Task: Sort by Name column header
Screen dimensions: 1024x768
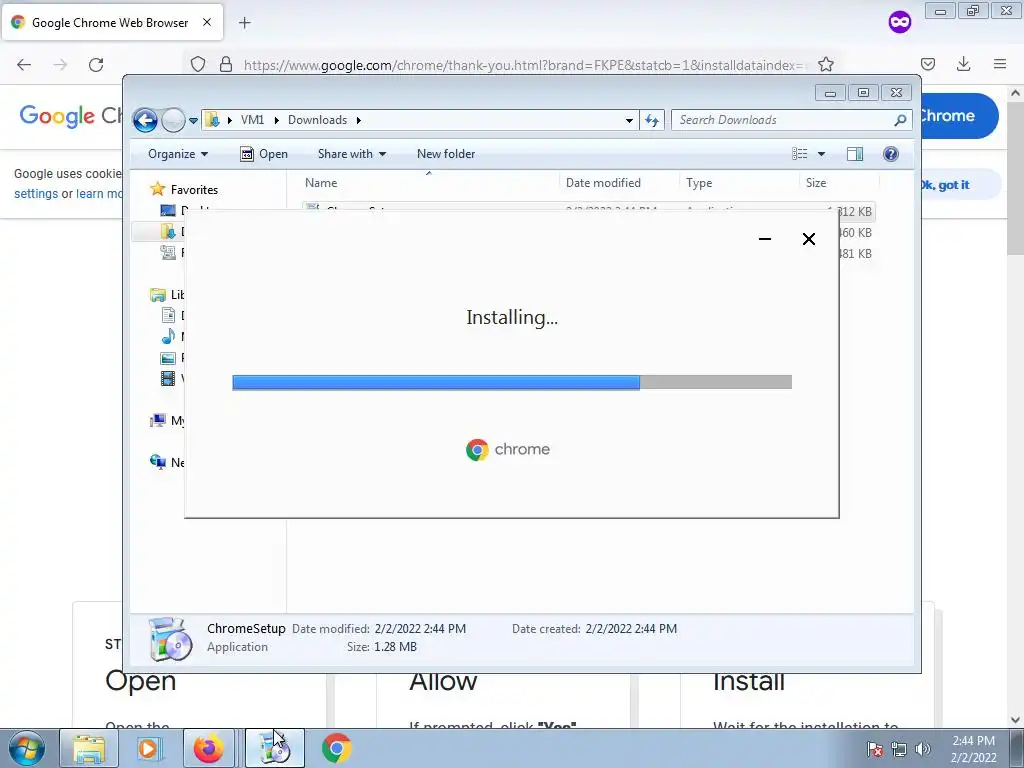Action: [321, 184]
